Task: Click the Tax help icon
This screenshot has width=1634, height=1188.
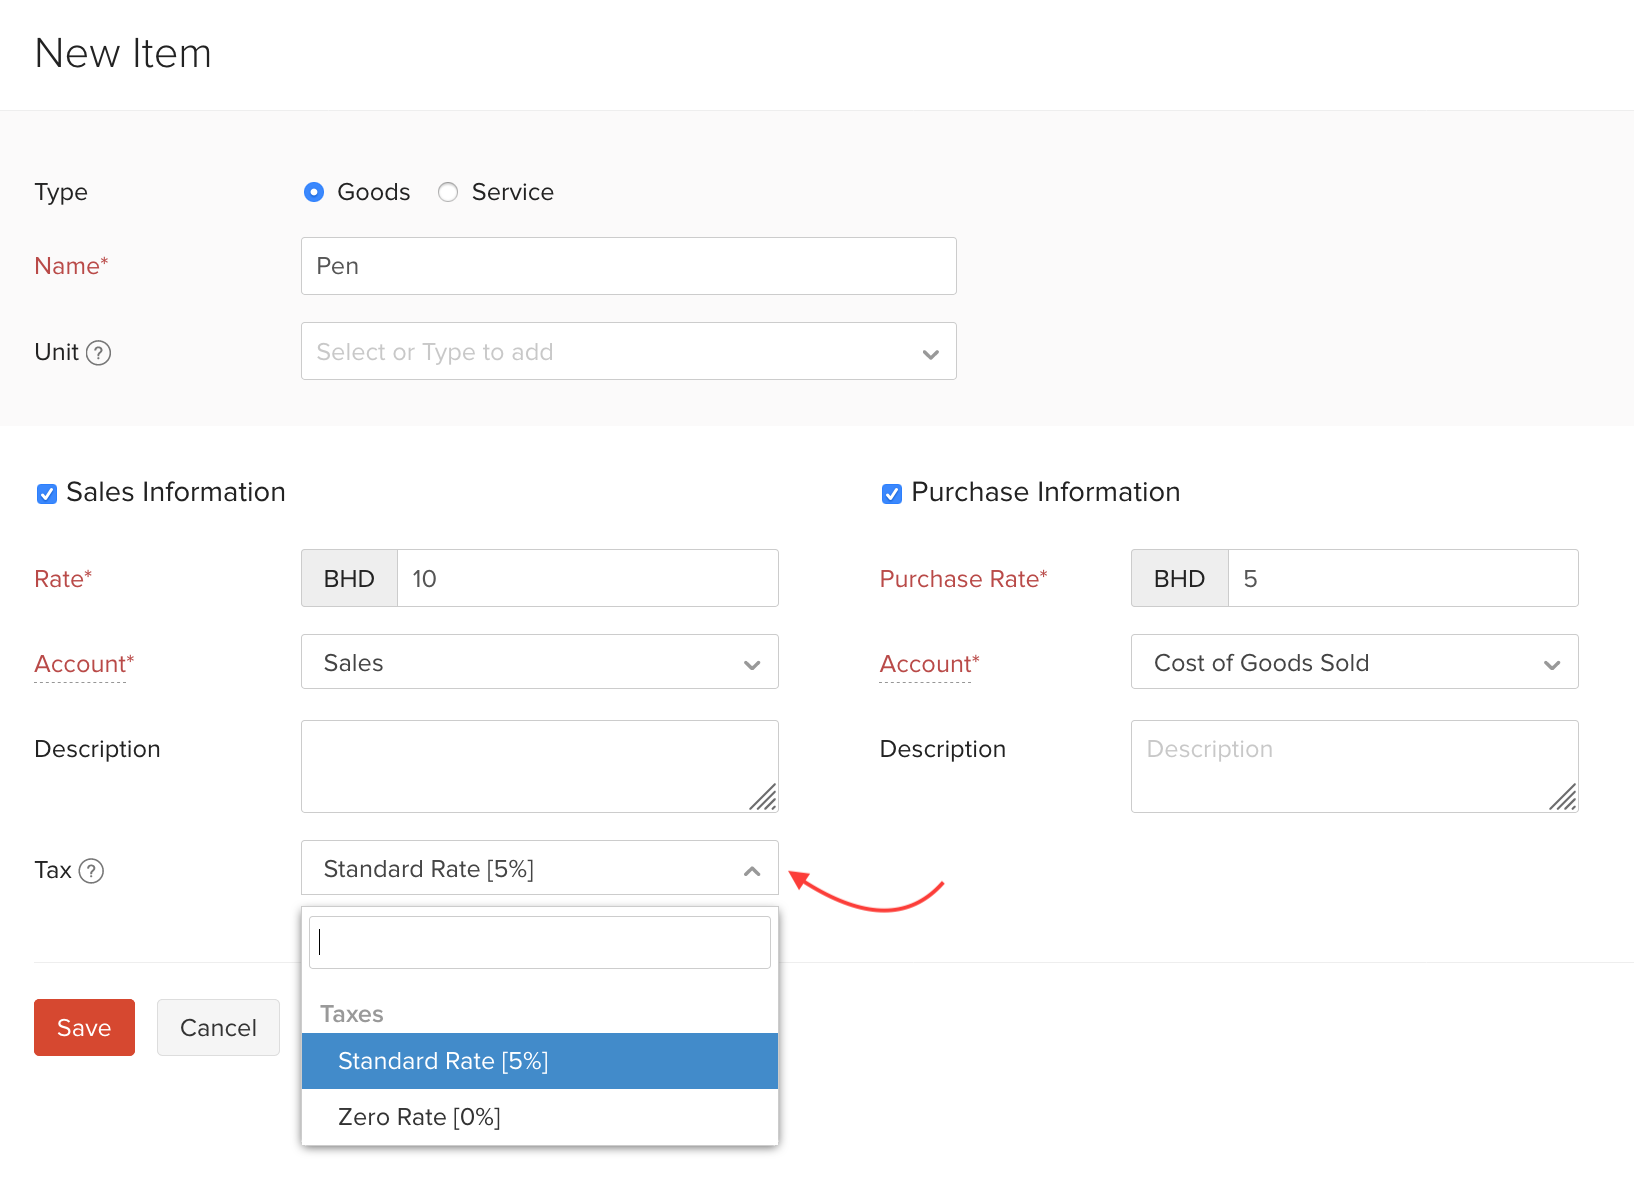Action: [x=92, y=871]
